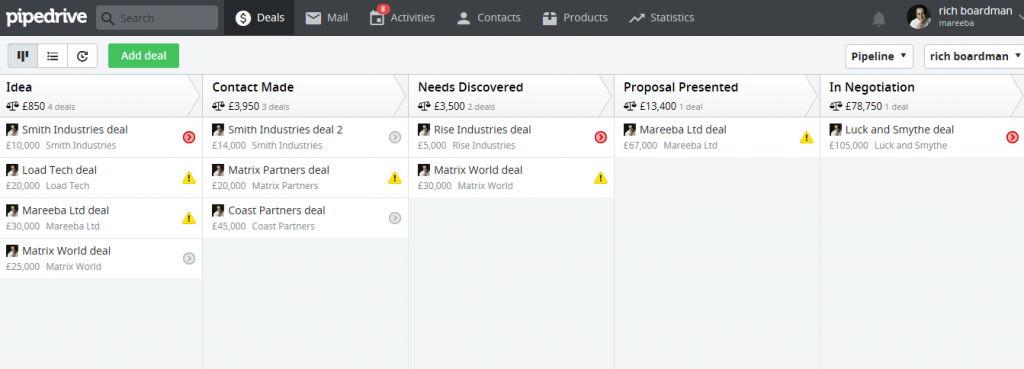The width and height of the screenshot is (1024, 369).
Task: Go to the Activities tab
Action: pos(402,18)
